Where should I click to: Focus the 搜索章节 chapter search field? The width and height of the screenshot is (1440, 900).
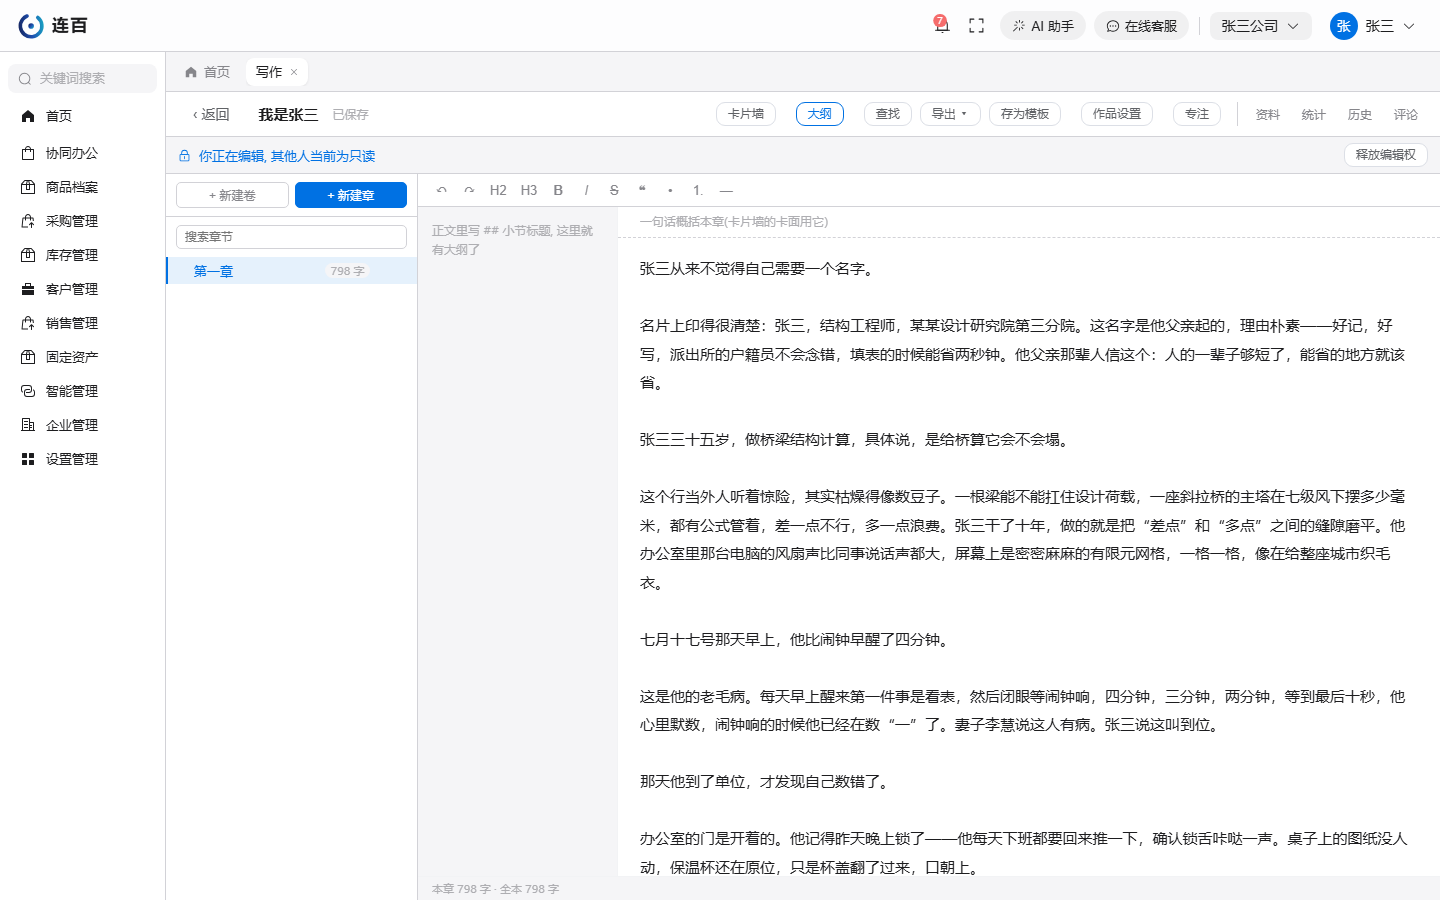[291, 237]
